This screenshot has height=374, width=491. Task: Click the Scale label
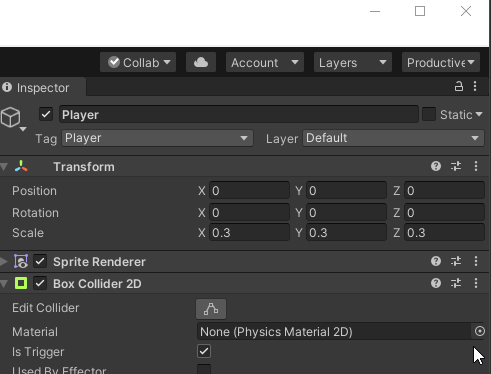[x=28, y=233]
